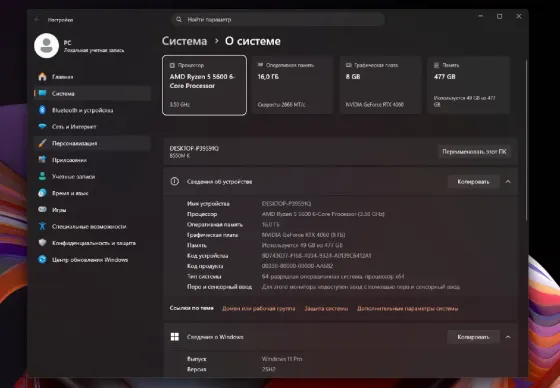Click the Код продукта value
Viewport: 560px width, 388px height.
point(297,266)
